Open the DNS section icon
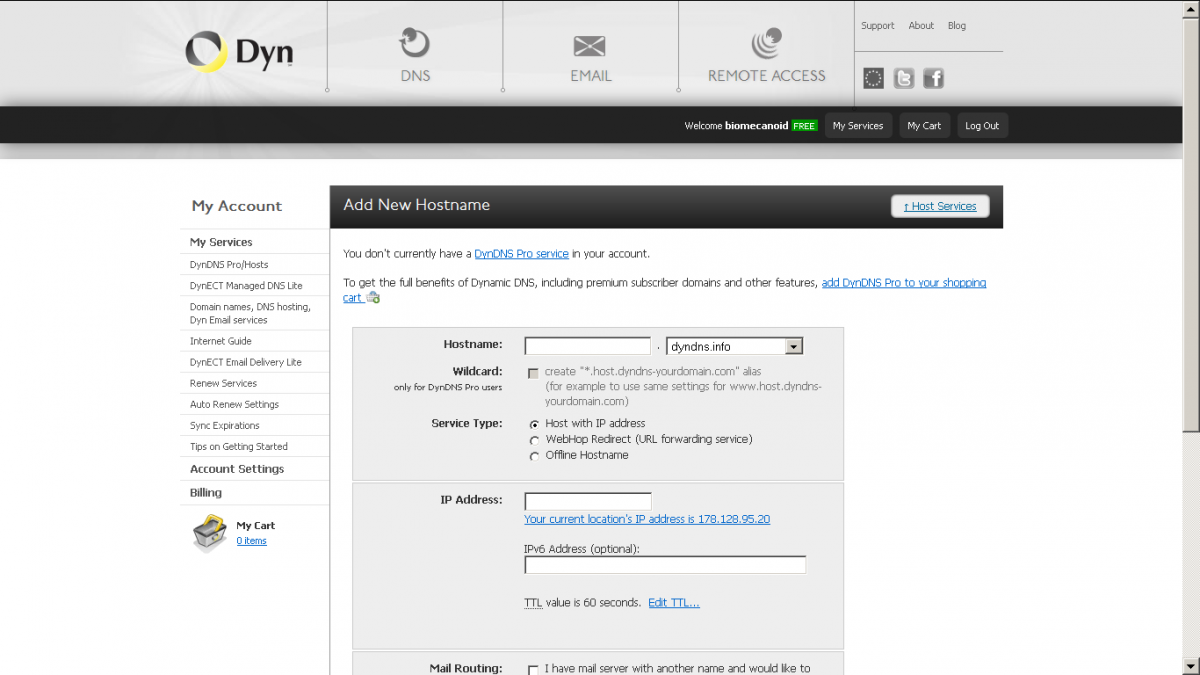This screenshot has height=675, width=1200. 414,43
